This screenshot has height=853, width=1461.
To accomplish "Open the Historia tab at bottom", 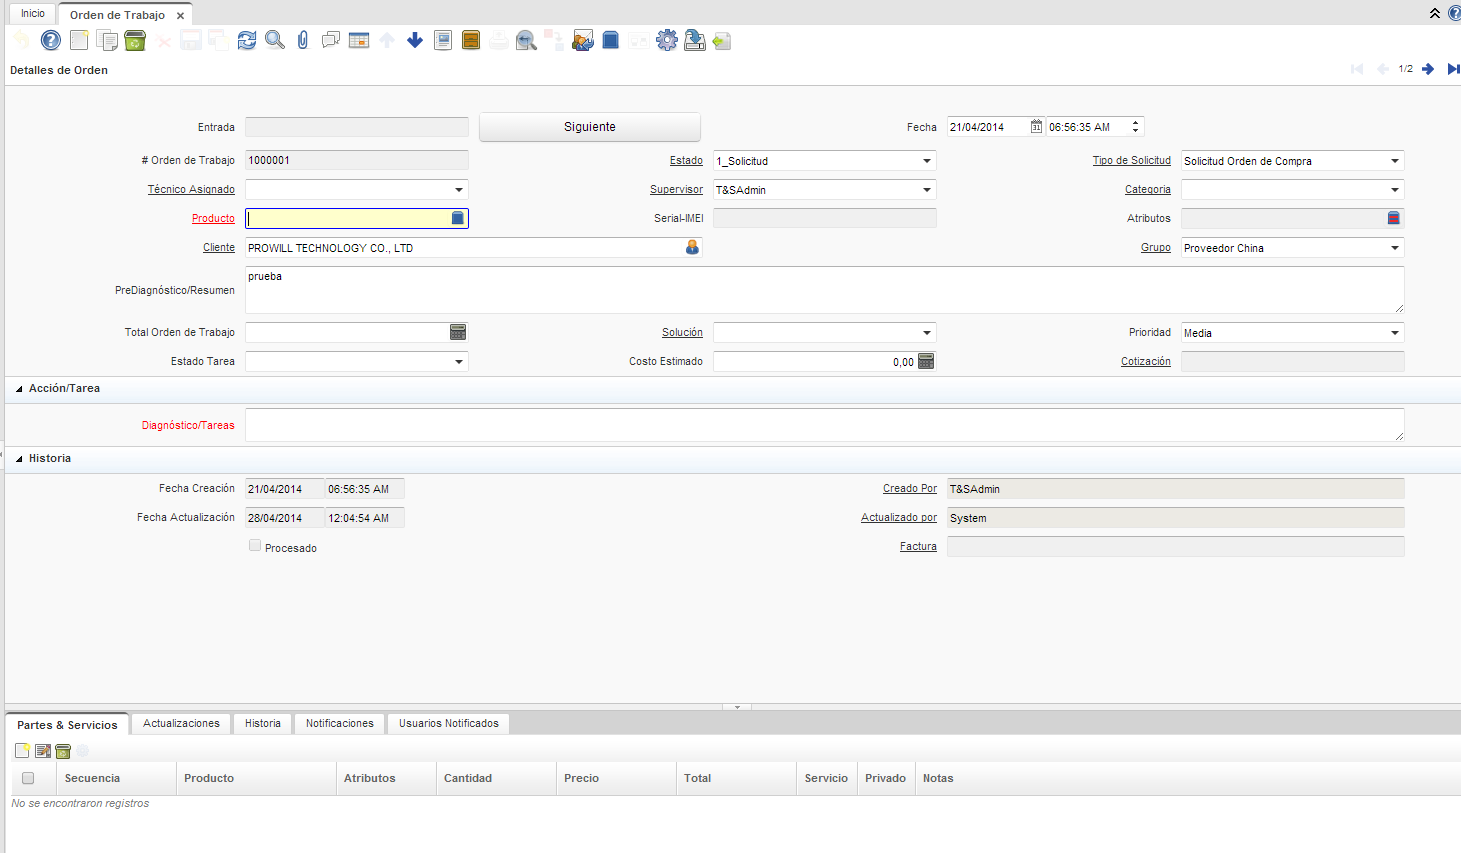I will point(263,723).
